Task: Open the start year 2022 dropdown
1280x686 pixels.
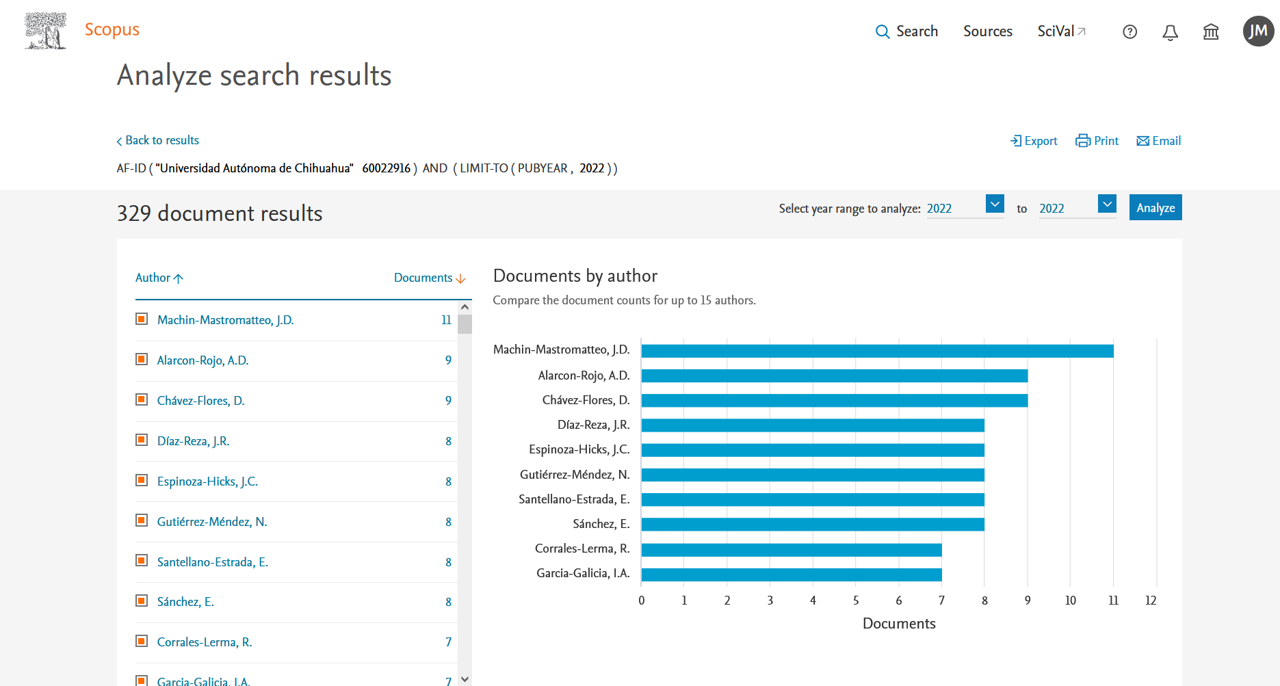Action: (994, 204)
